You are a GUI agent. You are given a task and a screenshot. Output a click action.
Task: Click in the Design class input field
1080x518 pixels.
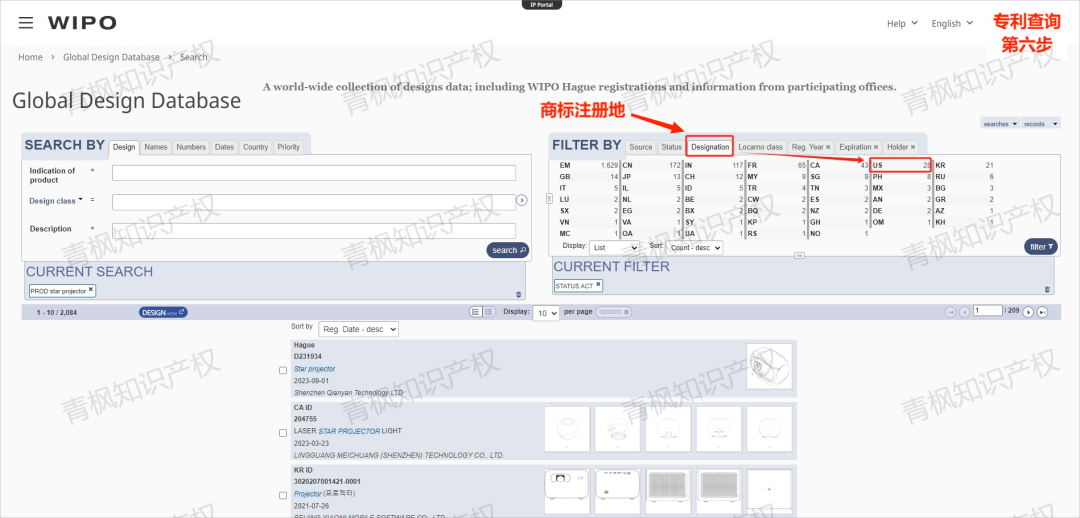pos(314,202)
